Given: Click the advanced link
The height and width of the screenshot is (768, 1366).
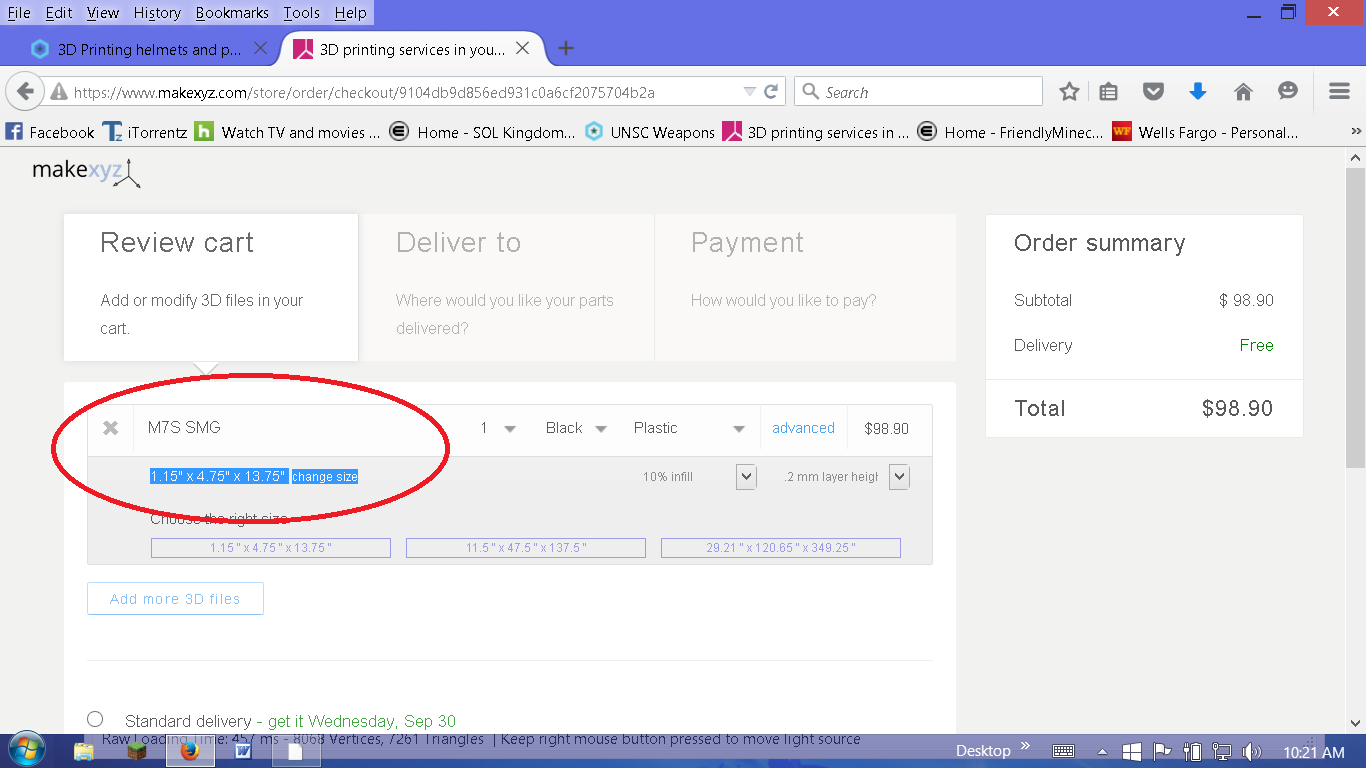Looking at the screenshot, I should pos(803,428).
